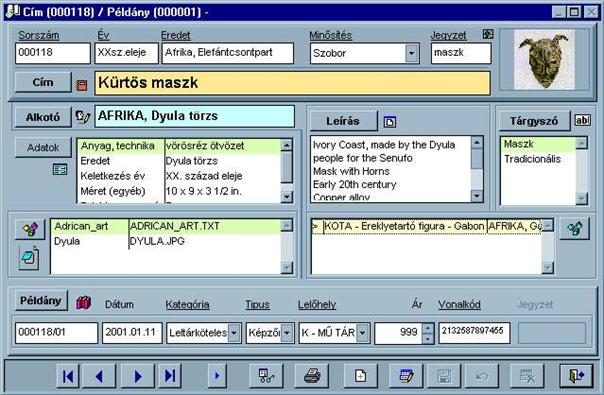Click the save floppy disk icon

444,376
